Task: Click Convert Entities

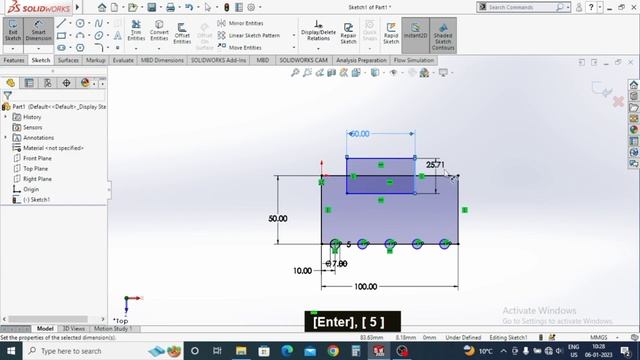Action: point(159,31)
